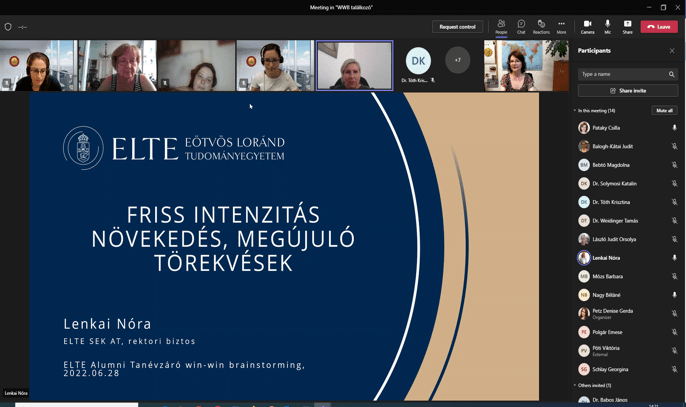Select participant Nagy Bélāné
This screenshot has width=686, height=407.
pyautogui.click(x=628, y=295)
